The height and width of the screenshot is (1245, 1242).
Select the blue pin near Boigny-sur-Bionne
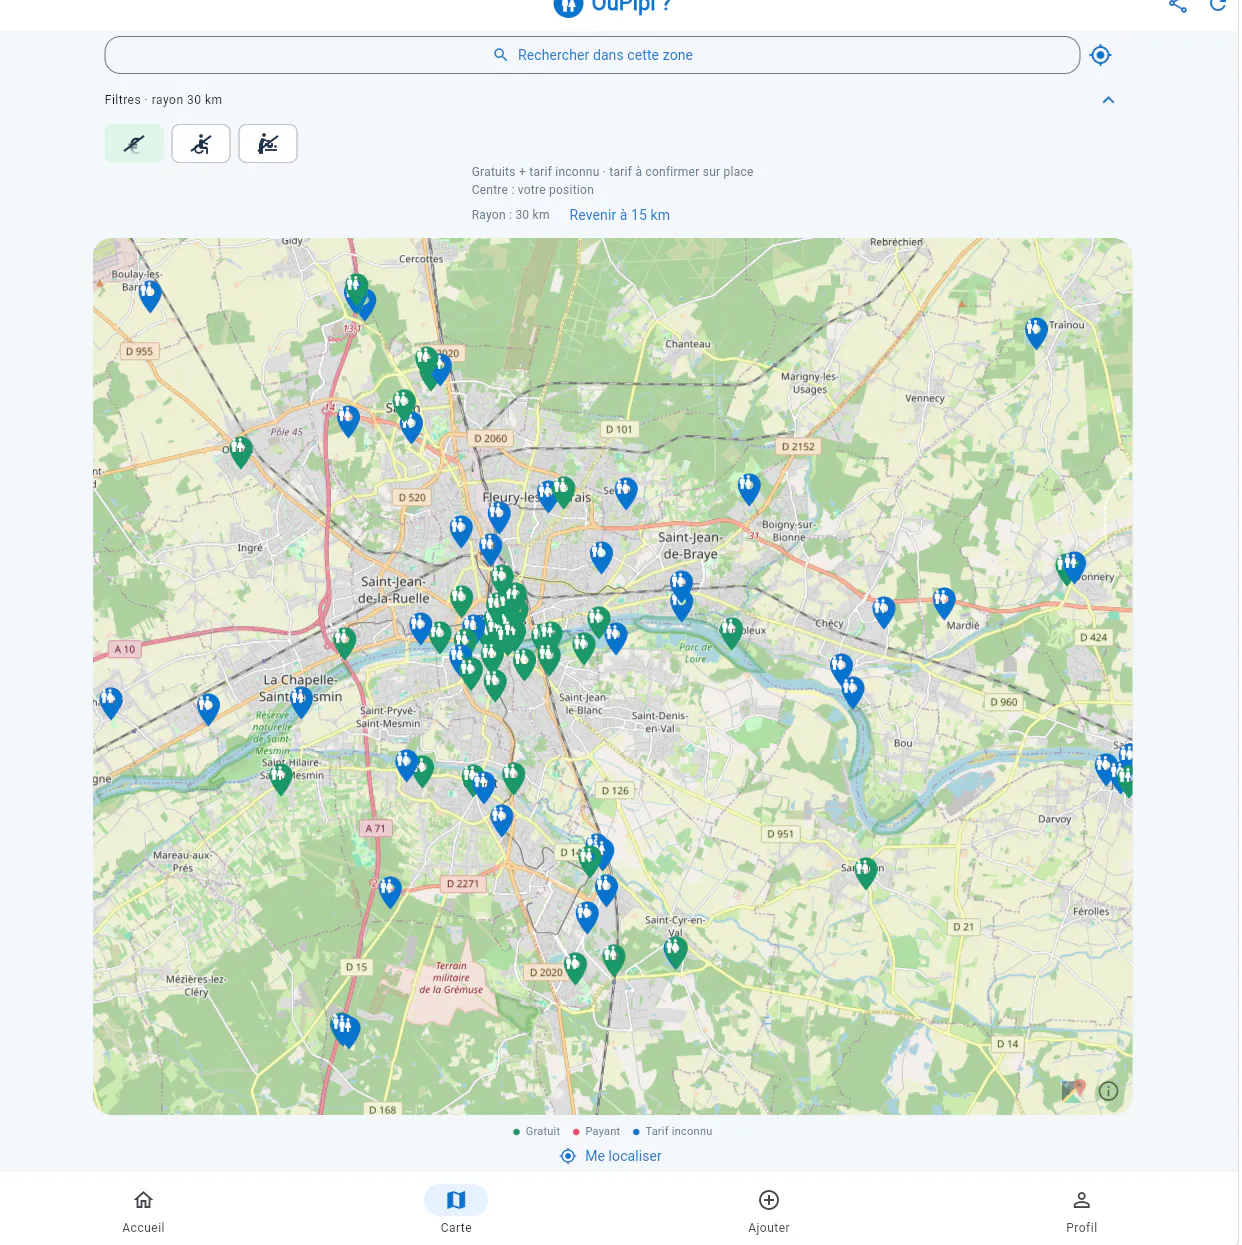point(749,488)
